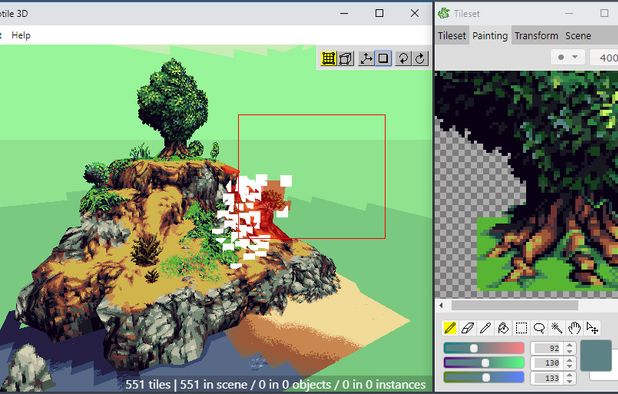
Task: Open the Transform tab
Action: 536,35
